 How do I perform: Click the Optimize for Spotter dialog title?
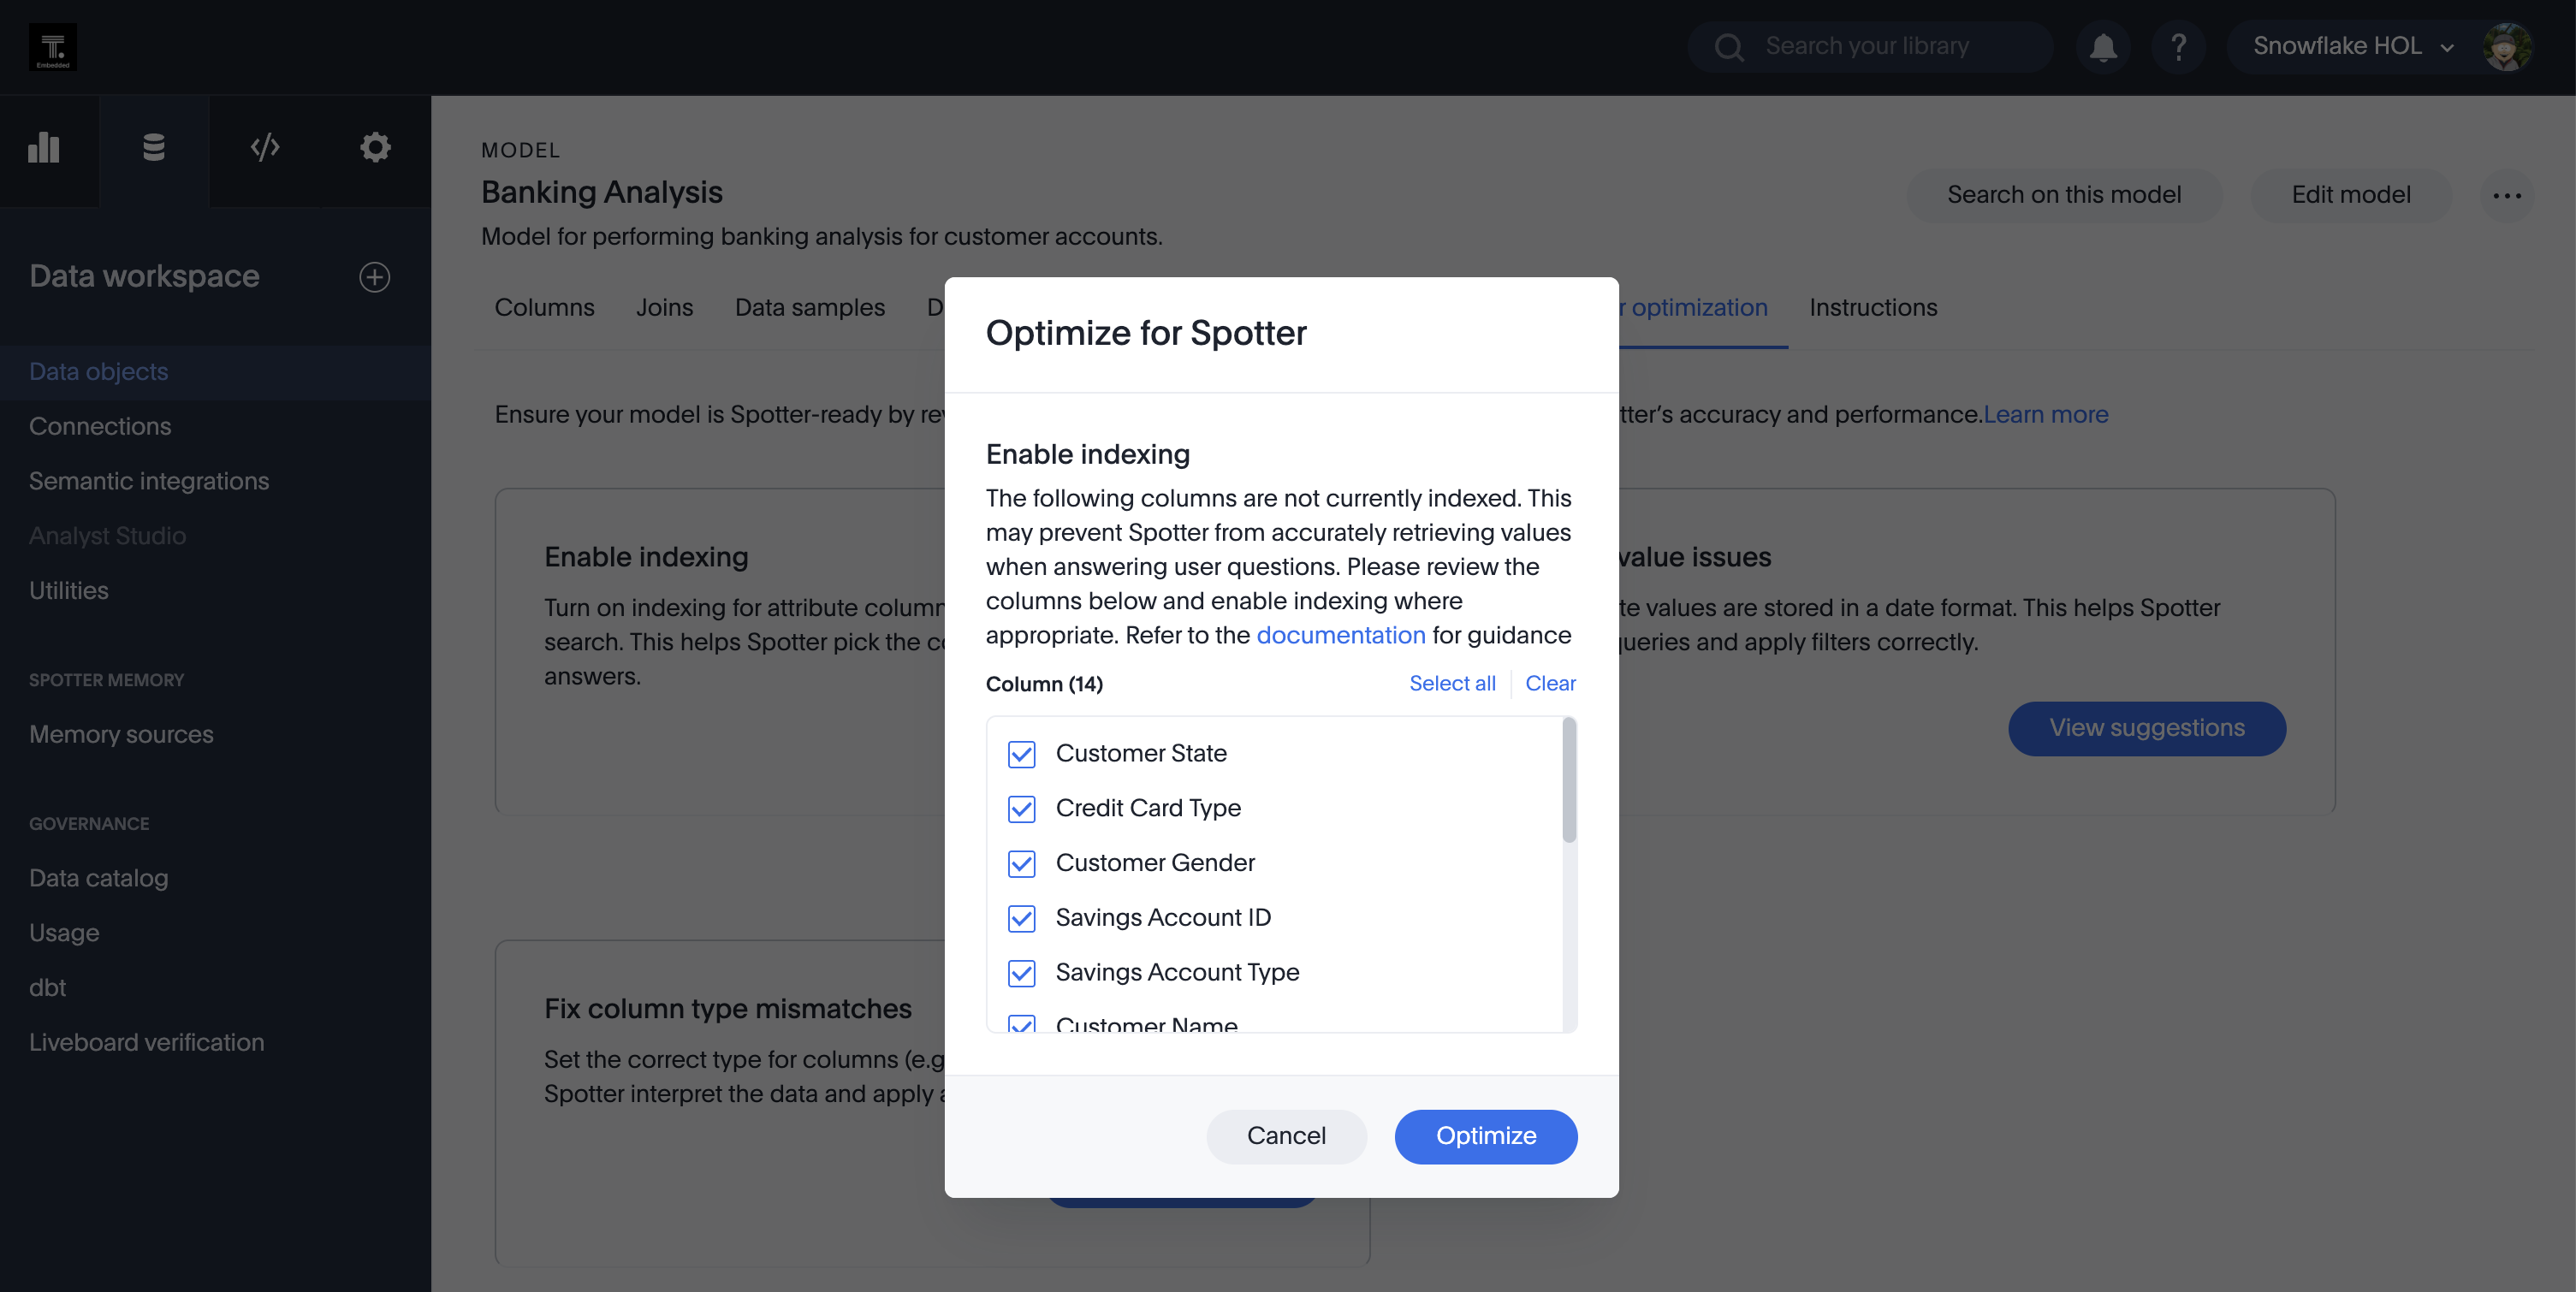point(1146,334)
